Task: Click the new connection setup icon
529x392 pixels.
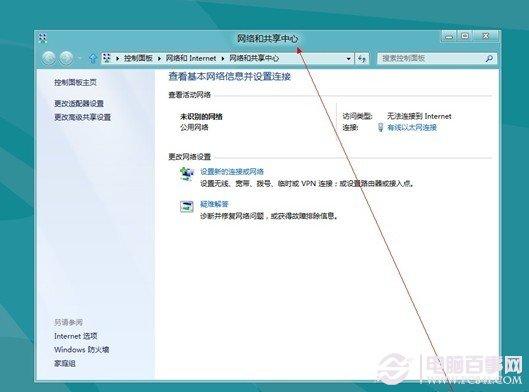Action: 187,174
